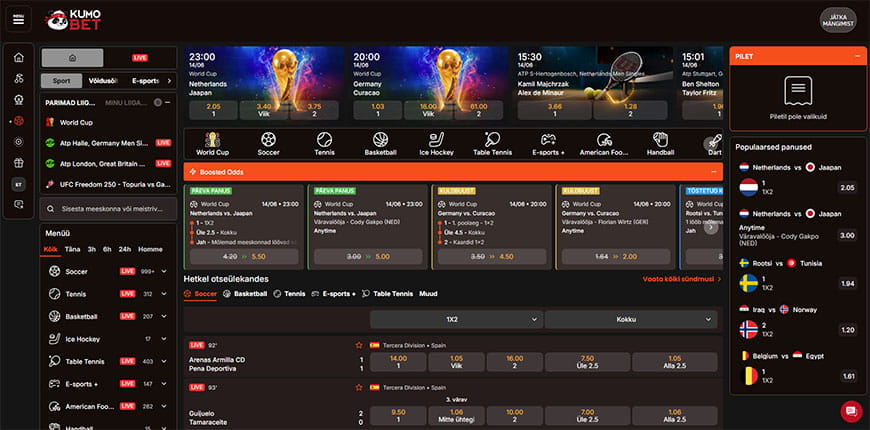The width and height of the screenshot is (870, 430).
Task: Select the Basketball category icon
Action: tap(381, 144)
